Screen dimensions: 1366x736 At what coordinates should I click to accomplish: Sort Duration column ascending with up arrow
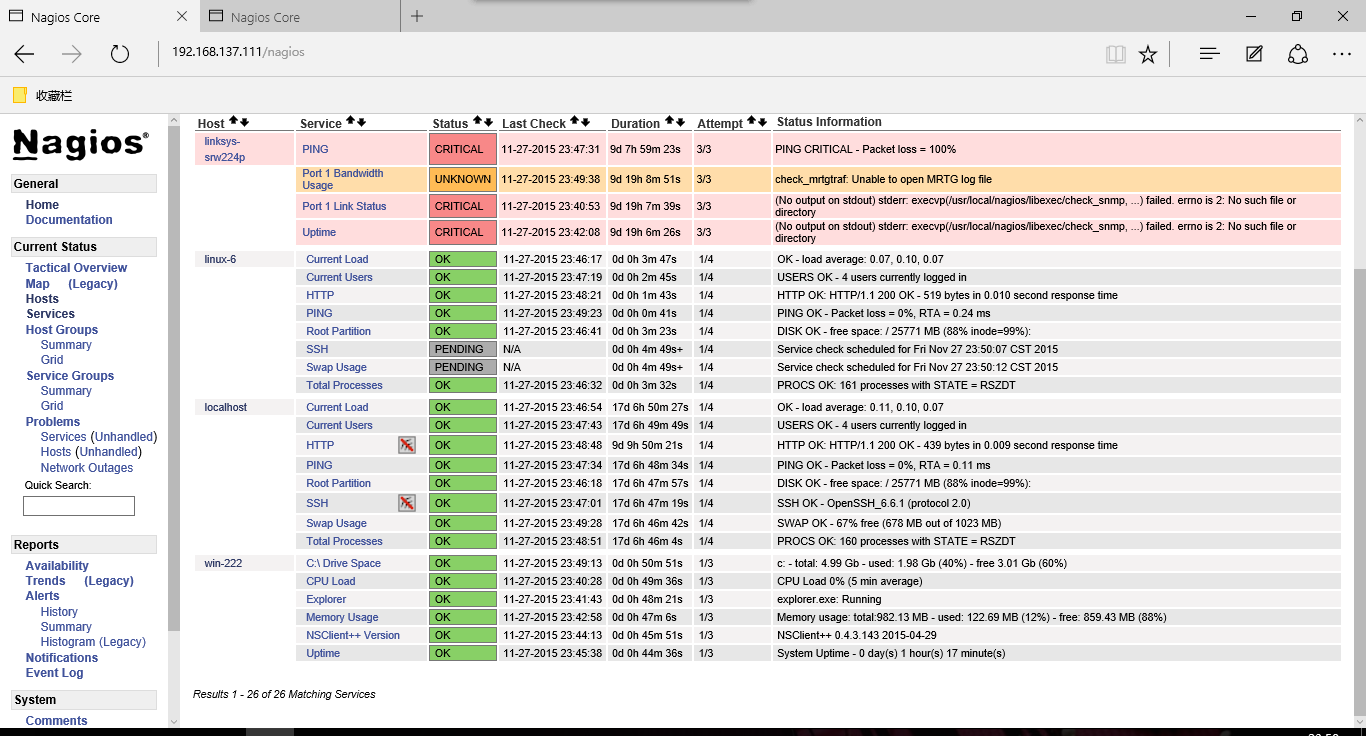point(669,122)
